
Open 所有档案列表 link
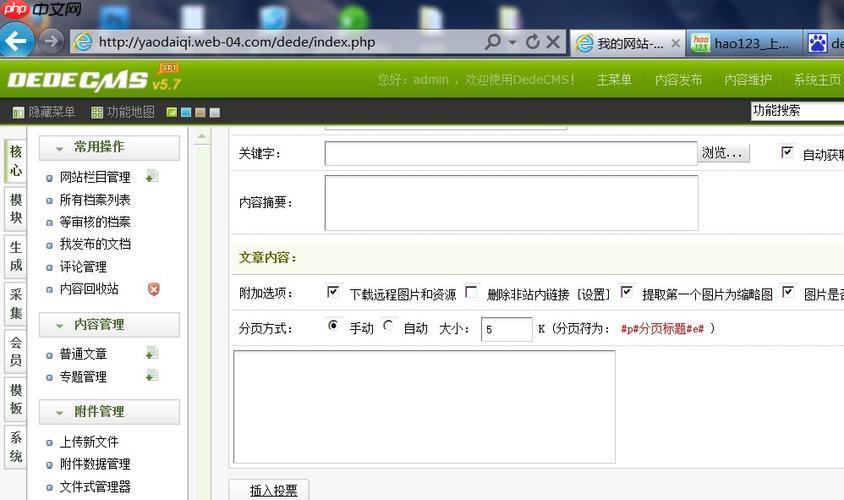[x=95, y=200]
